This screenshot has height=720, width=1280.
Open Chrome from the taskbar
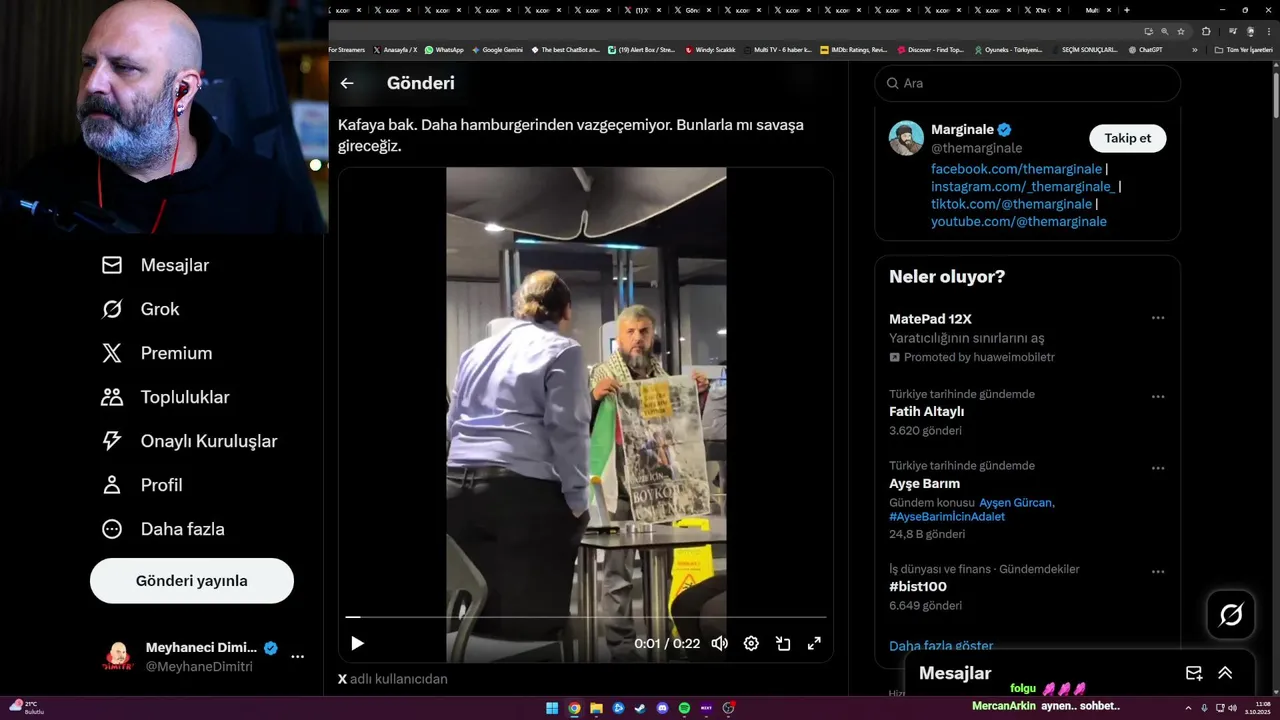tap(574, 708)
